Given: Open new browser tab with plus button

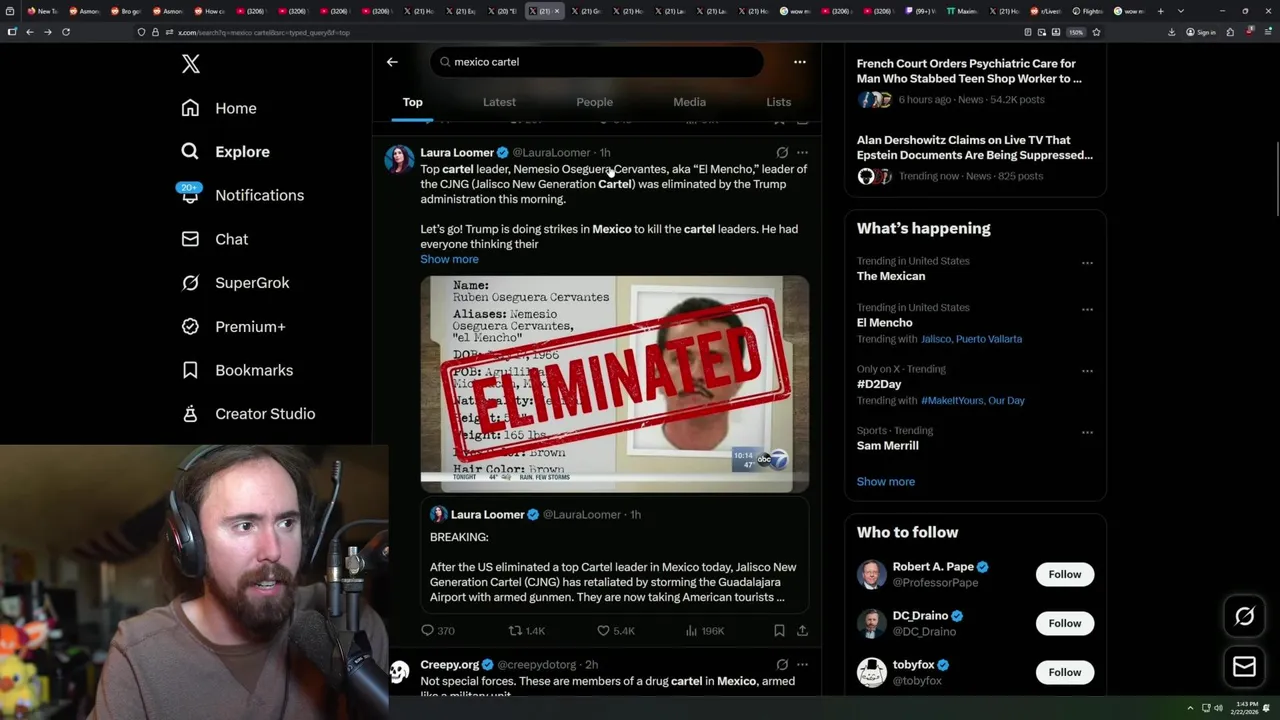Looking at the screenshot, I should click(1160, 11).
